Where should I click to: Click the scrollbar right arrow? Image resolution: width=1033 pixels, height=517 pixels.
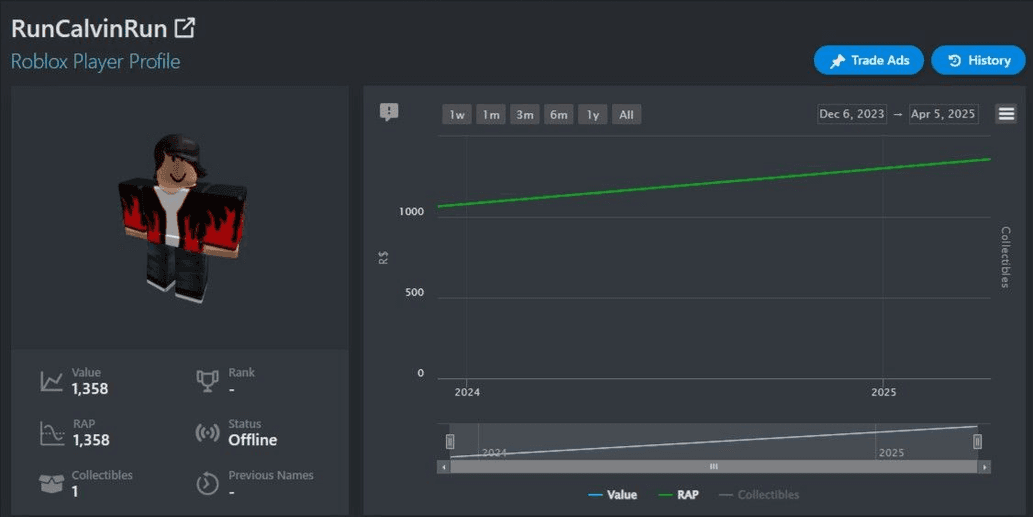click(984, 467)
